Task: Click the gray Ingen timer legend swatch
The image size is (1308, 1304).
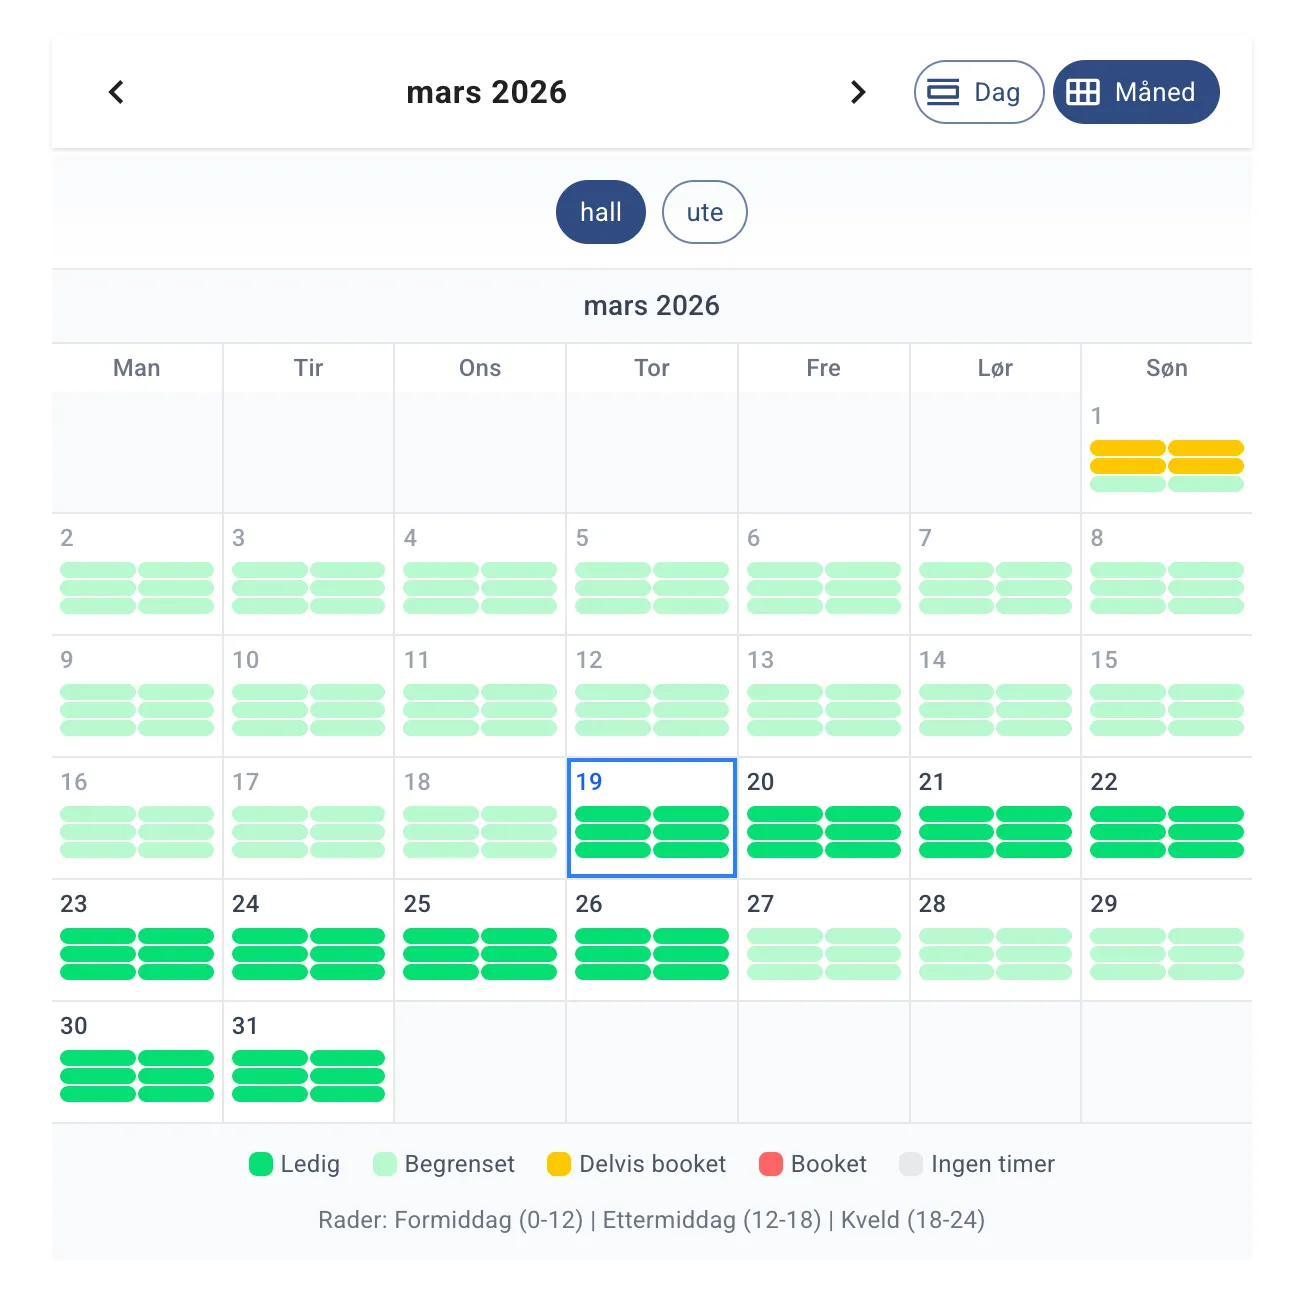Action: pos(910,1164)
